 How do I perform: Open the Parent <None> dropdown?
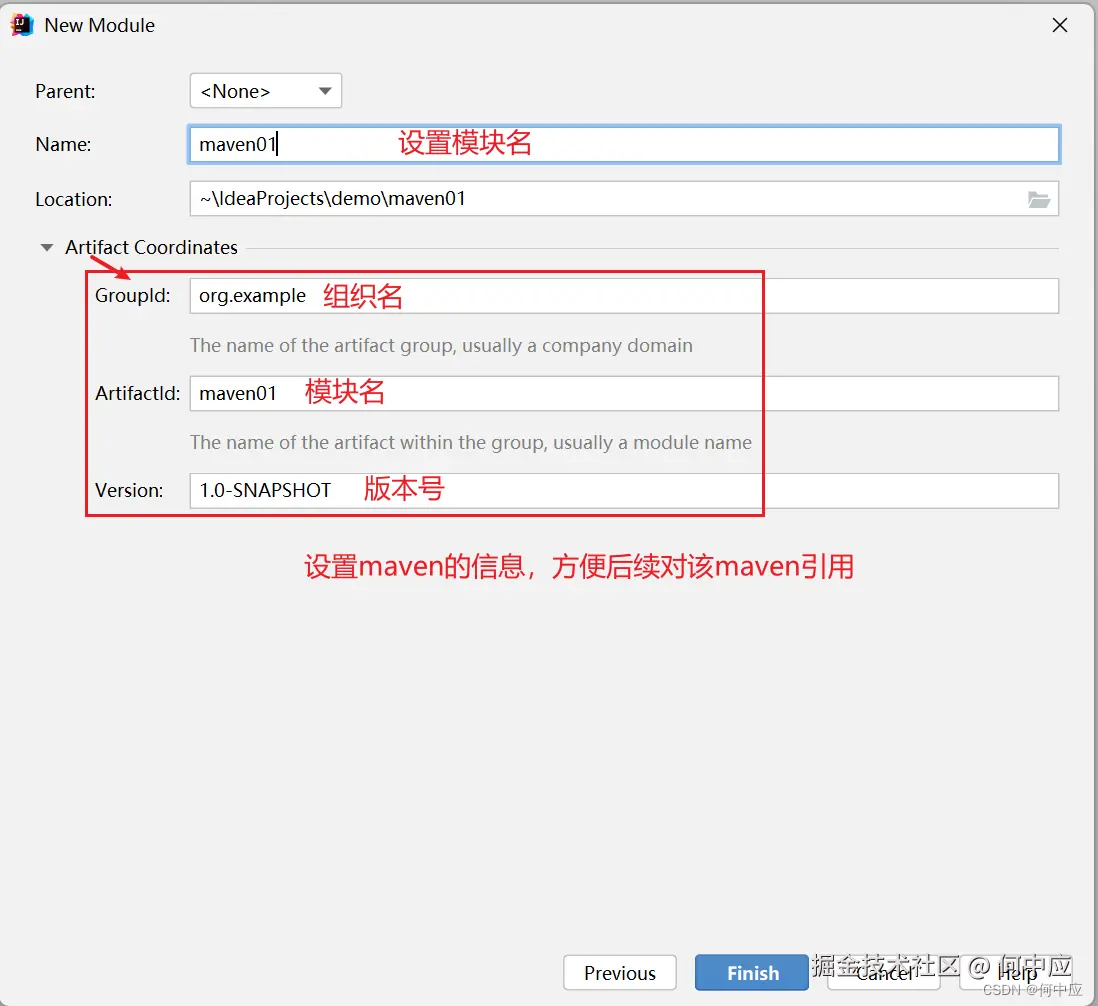265,91
